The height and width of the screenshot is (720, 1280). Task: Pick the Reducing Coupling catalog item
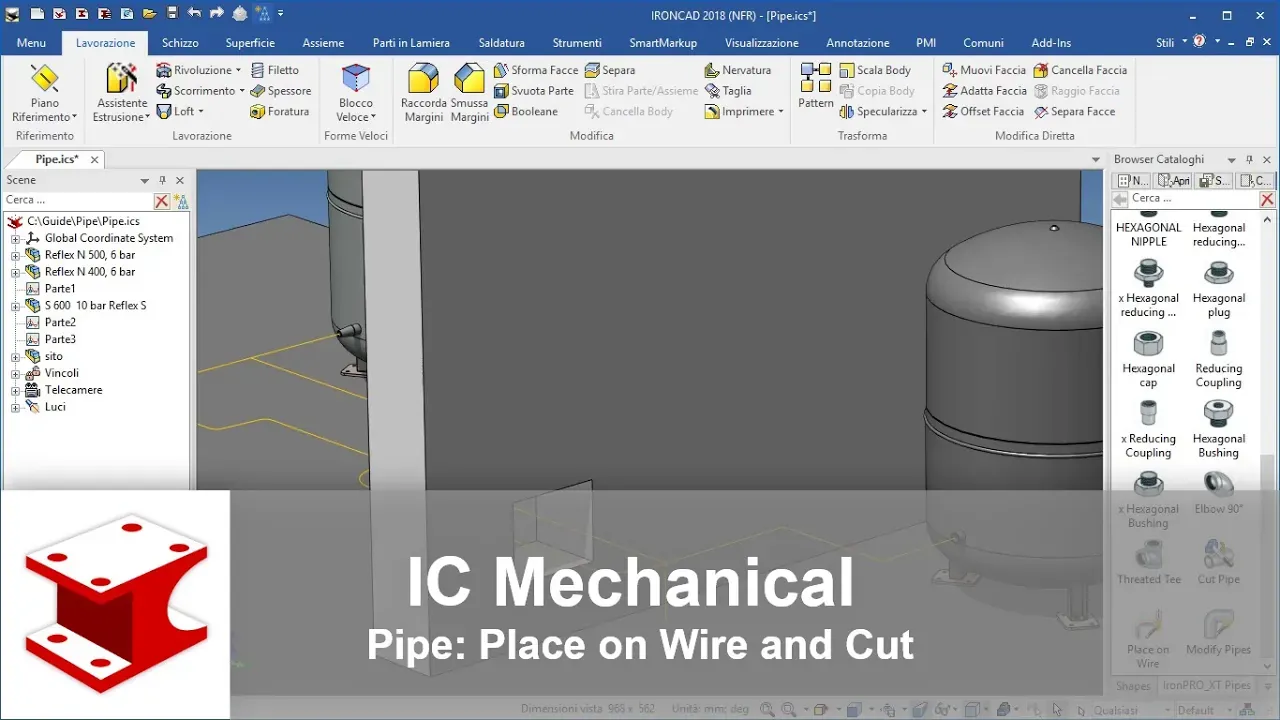coord(1218,360)
